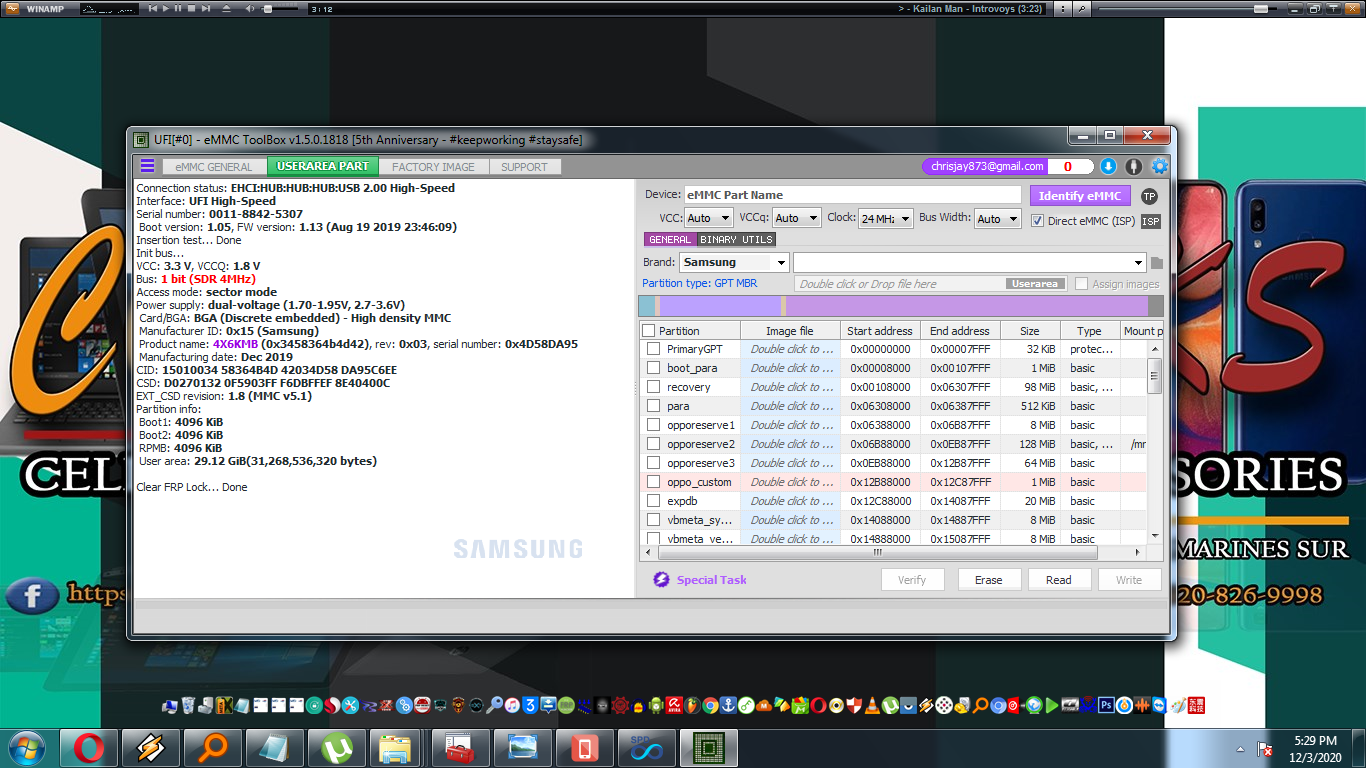Click Winamp stop button

(x=191, y=9)
